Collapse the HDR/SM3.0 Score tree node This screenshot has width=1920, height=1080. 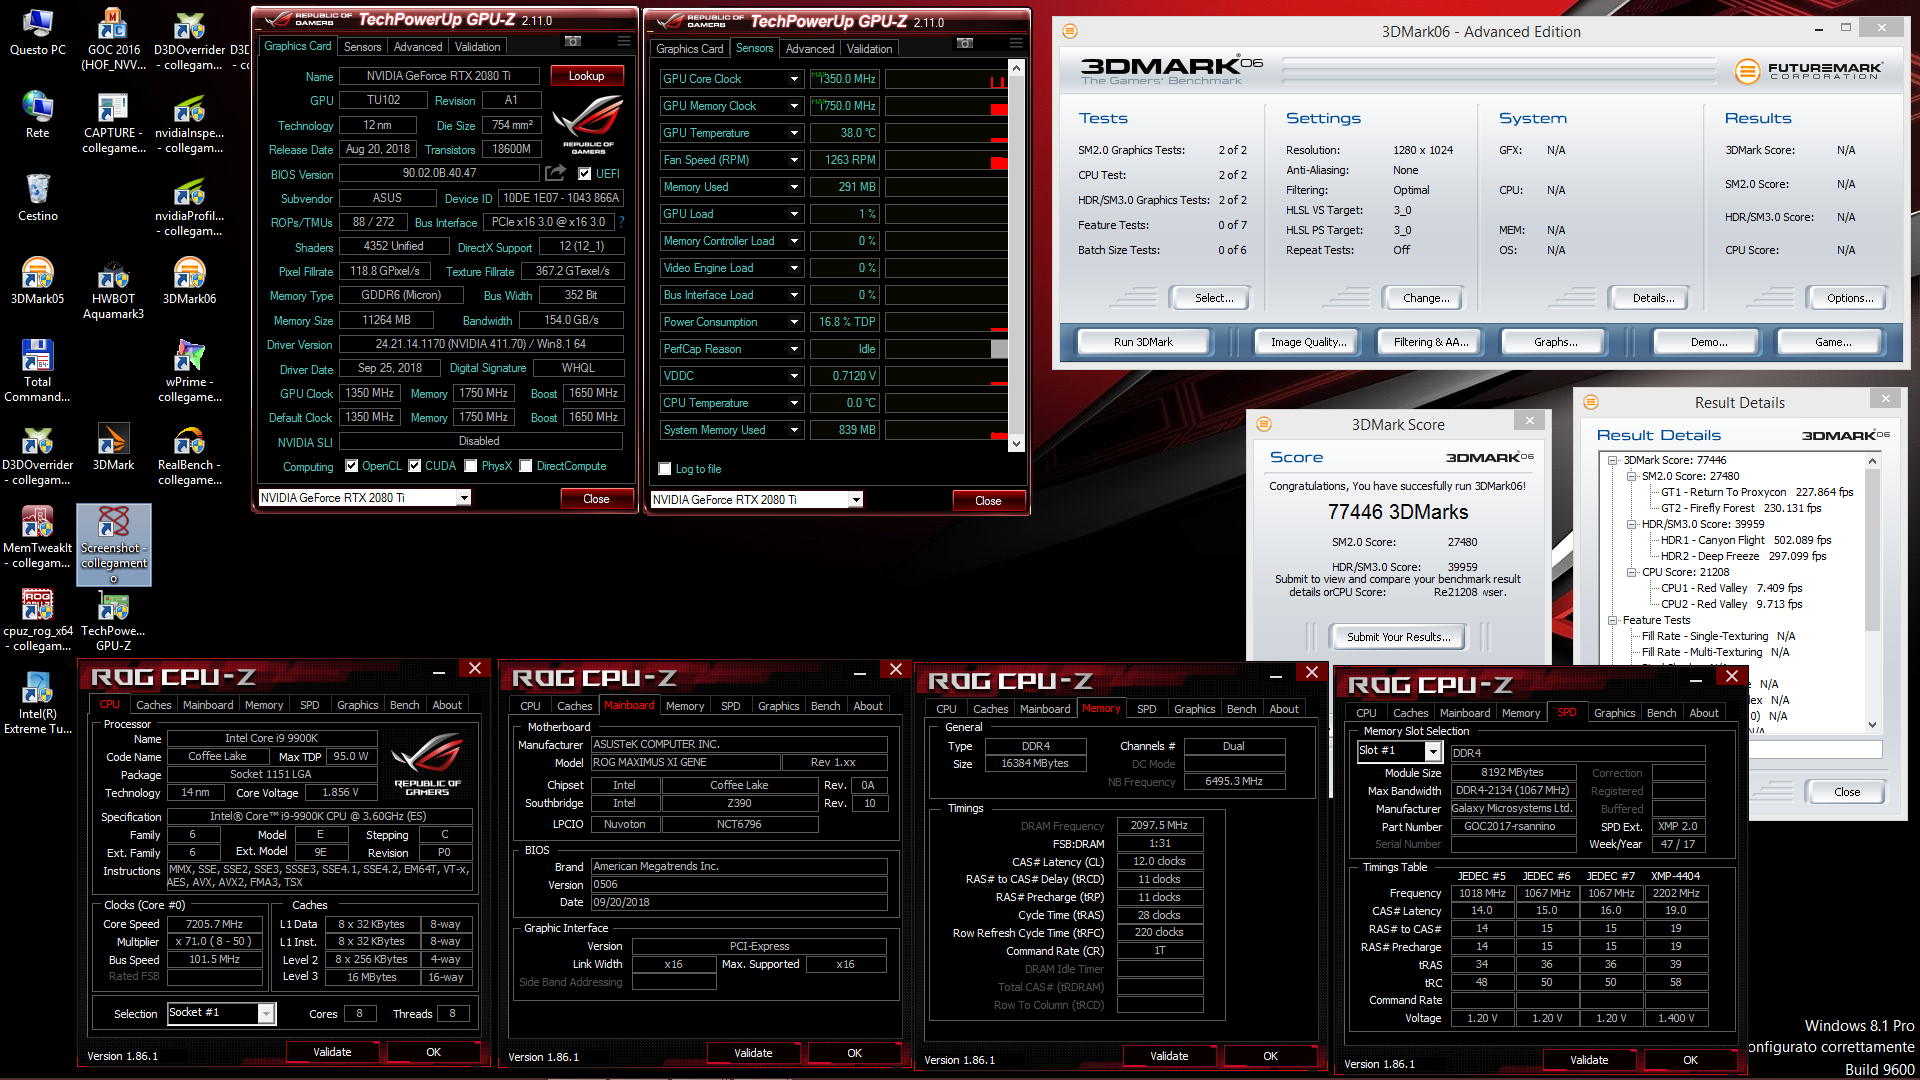click(x=1631, y=524)
